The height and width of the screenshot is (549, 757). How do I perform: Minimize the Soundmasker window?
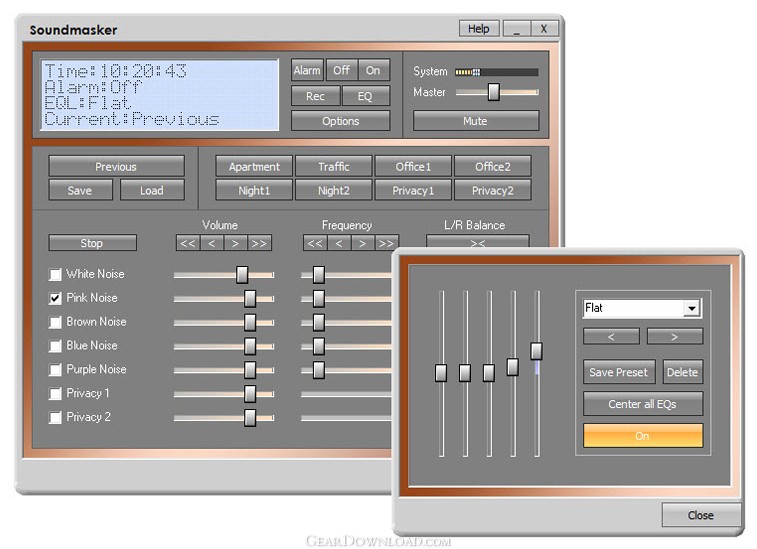click(517, 28)
